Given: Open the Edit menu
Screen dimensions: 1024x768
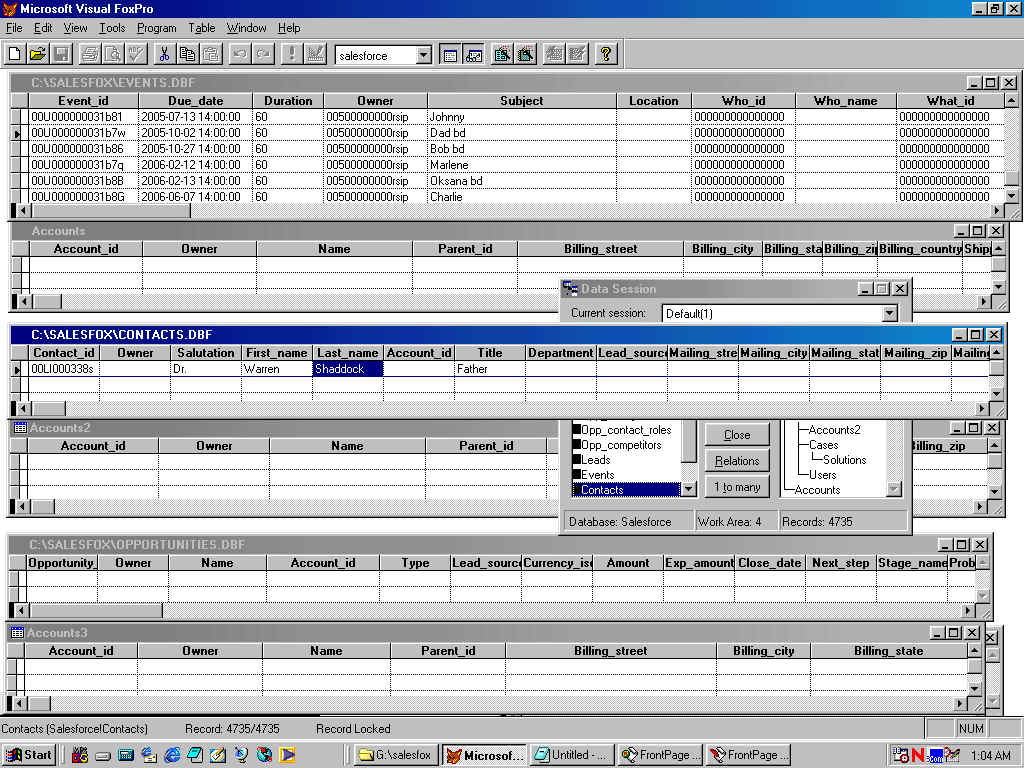Looking at the screenshot, I should (43, 28).
